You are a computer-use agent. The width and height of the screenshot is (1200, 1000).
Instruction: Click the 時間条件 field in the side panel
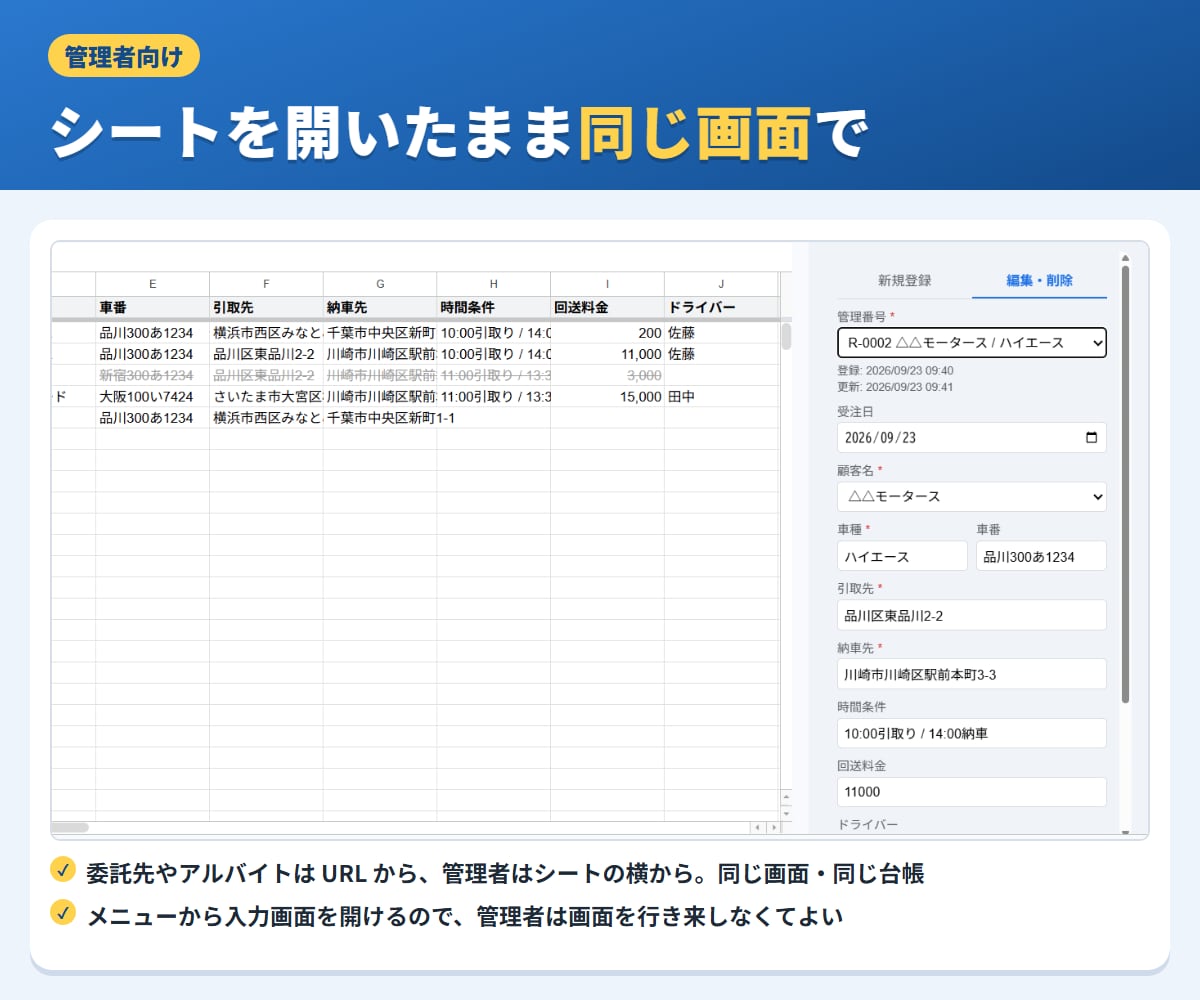(x=972, y=733)
